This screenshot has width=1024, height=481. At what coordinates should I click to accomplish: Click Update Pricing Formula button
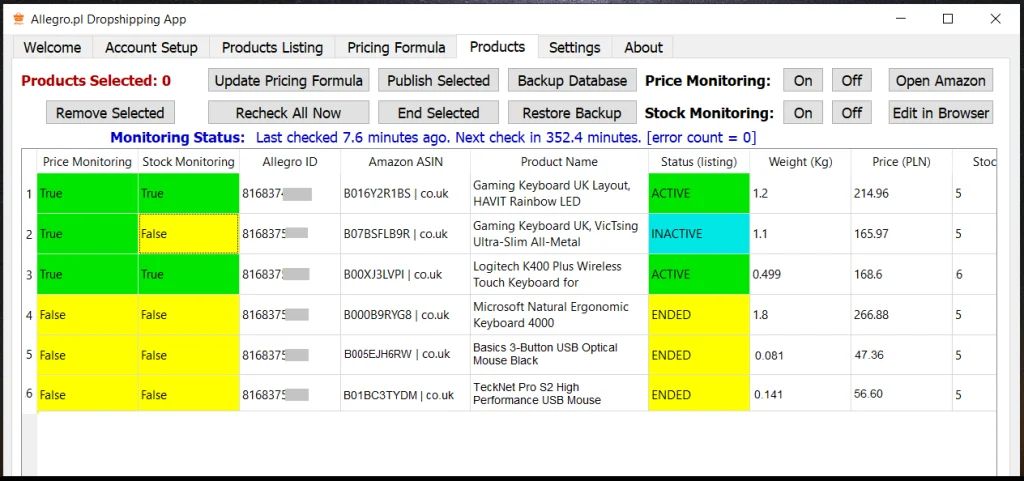[289, 81]
